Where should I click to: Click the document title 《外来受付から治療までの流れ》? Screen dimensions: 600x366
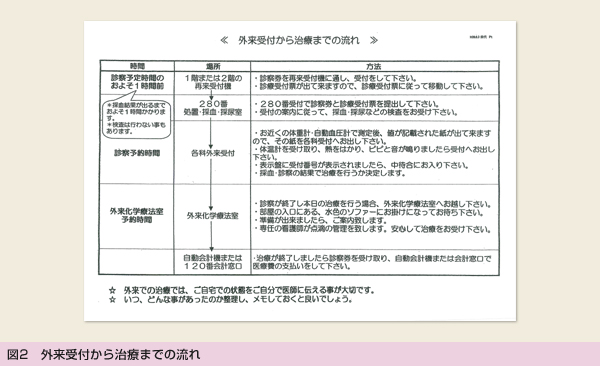(299, 40)
